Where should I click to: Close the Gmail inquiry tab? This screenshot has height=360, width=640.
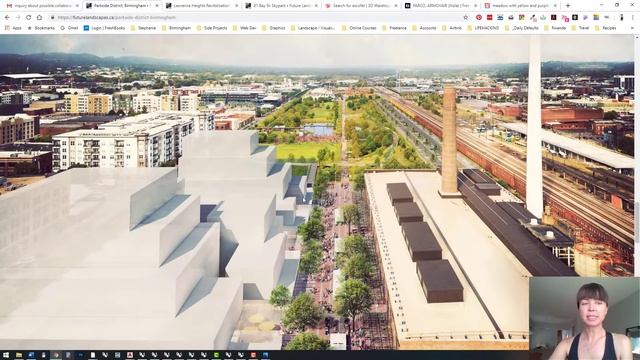click(x=77, y=6)
